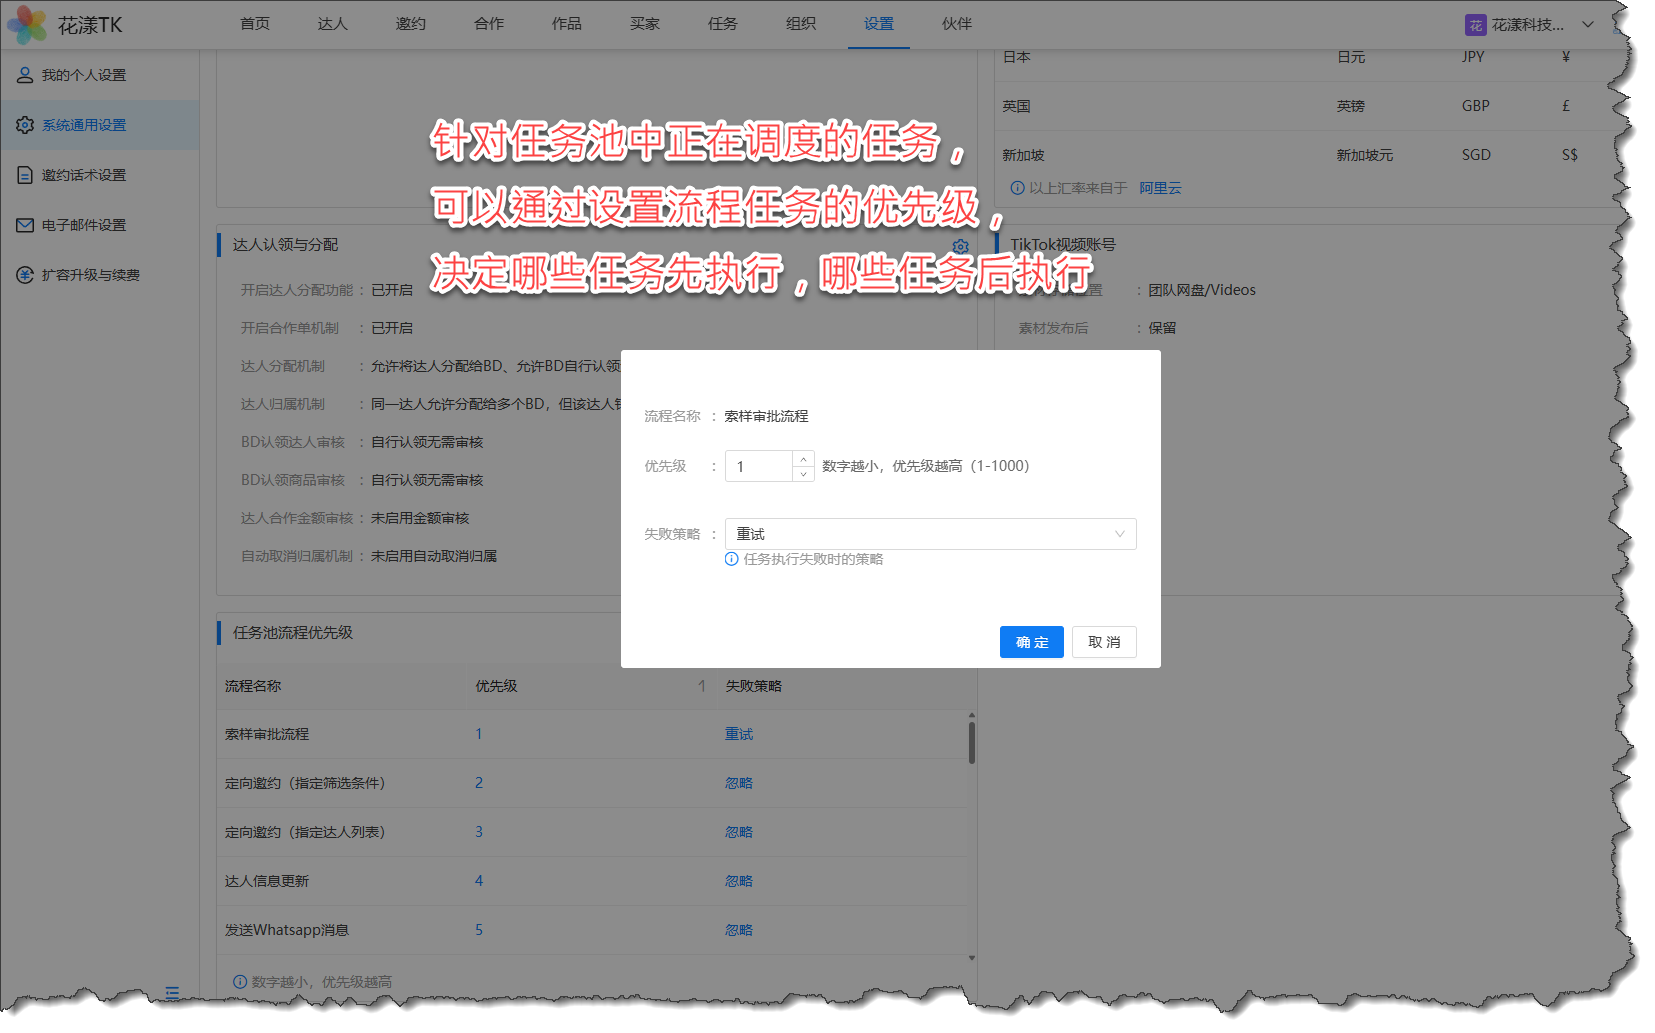Increase 优先级 with the up stepper arrow
The height and width of the screenshot is (1033, 1655).
tap(803, 459)
